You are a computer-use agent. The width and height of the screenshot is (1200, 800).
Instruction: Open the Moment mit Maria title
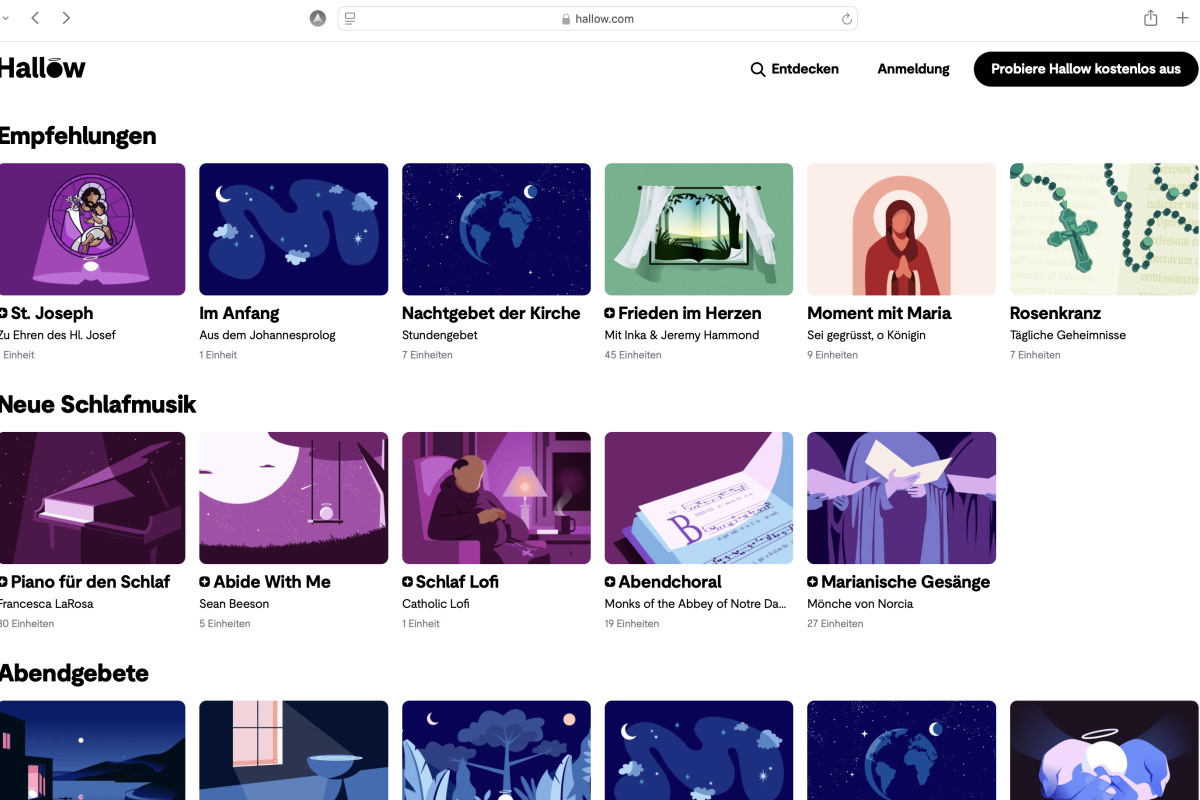click(x=879, y=313)
